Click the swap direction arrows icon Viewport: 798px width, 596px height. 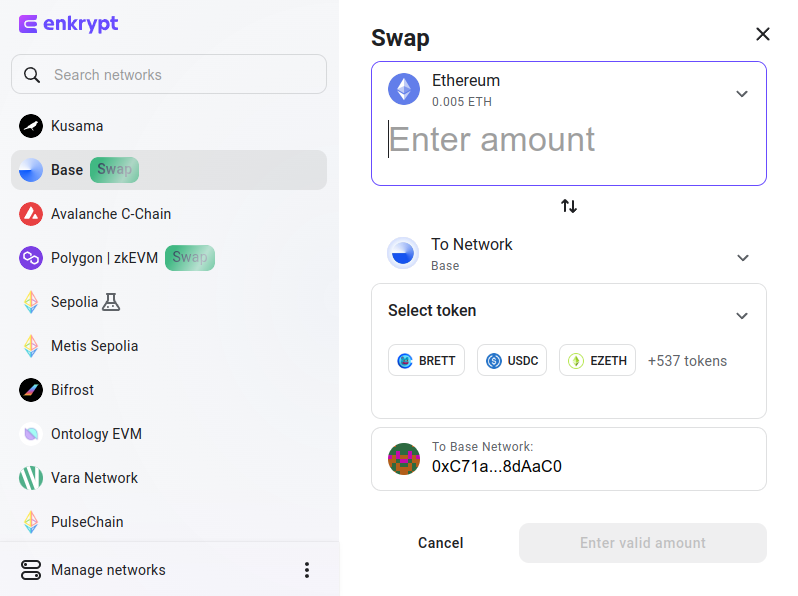pyautogui.click(x=568, y=206)
